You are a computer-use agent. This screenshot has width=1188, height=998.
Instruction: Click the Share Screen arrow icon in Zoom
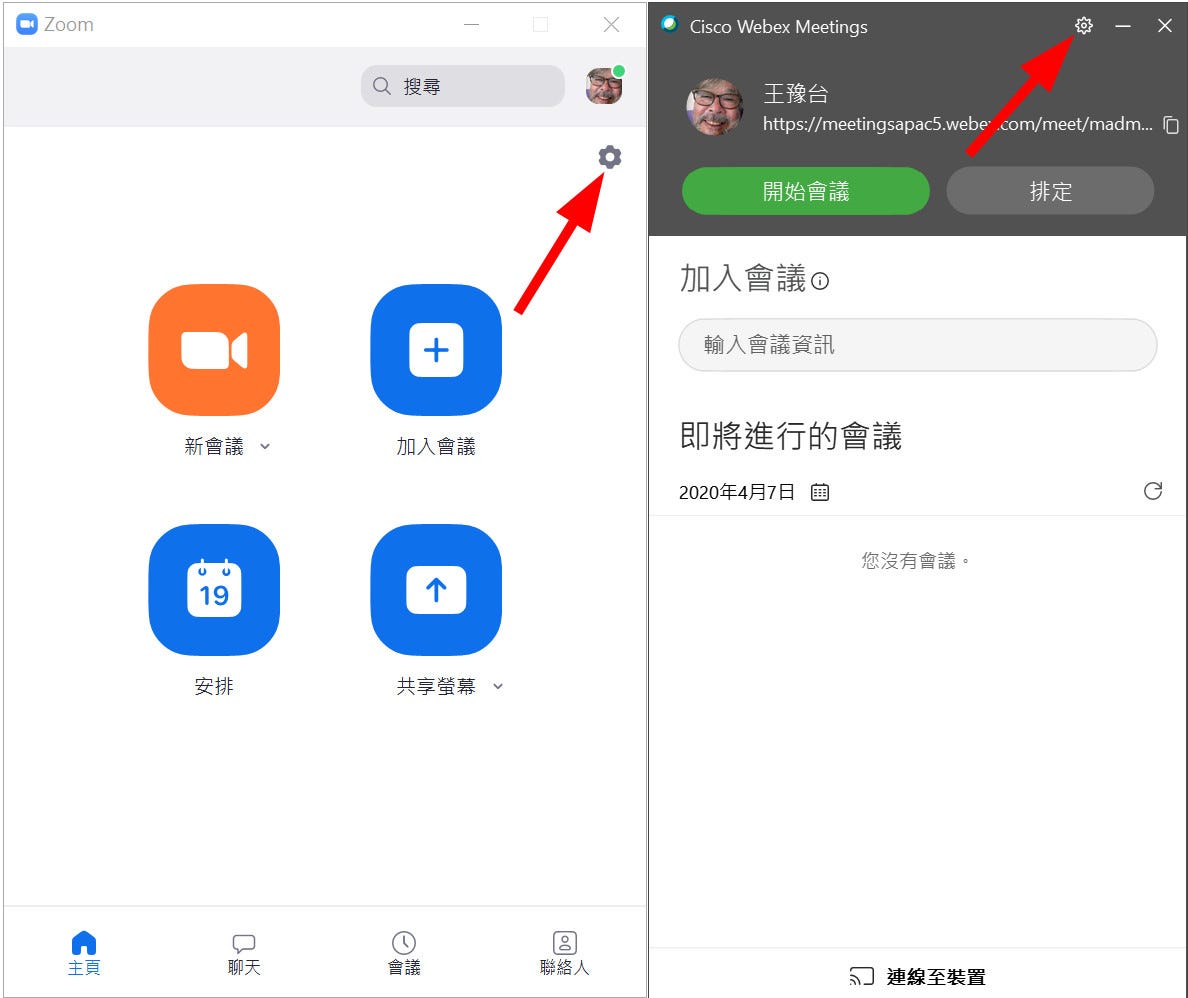[x=436, y=590]
